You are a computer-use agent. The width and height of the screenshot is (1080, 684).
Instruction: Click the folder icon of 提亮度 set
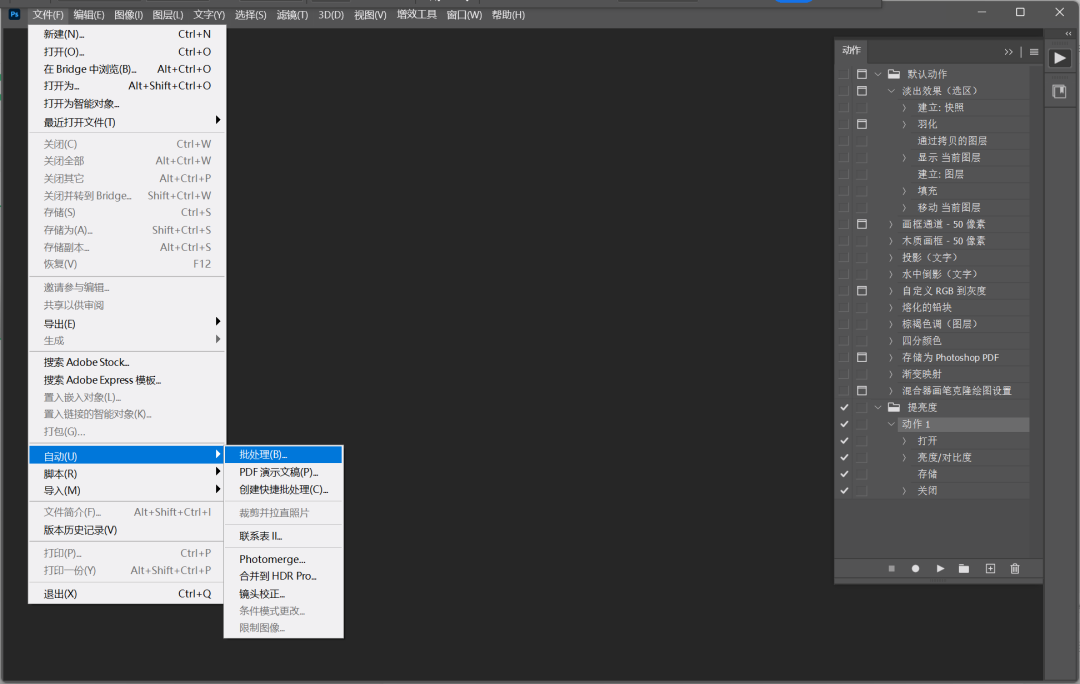(894, 407)
